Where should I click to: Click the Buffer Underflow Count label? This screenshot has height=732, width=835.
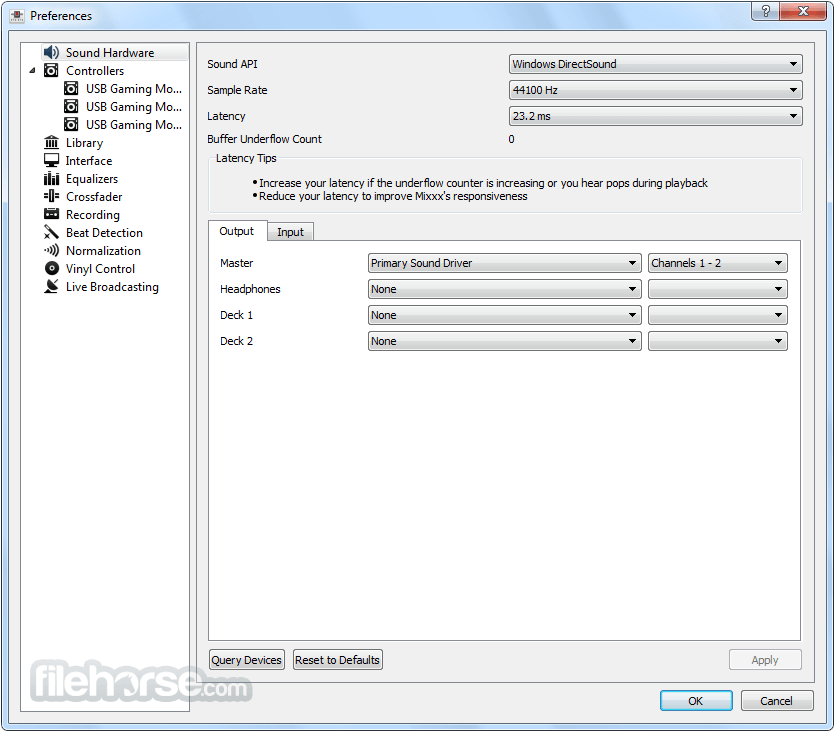(264, 139)
